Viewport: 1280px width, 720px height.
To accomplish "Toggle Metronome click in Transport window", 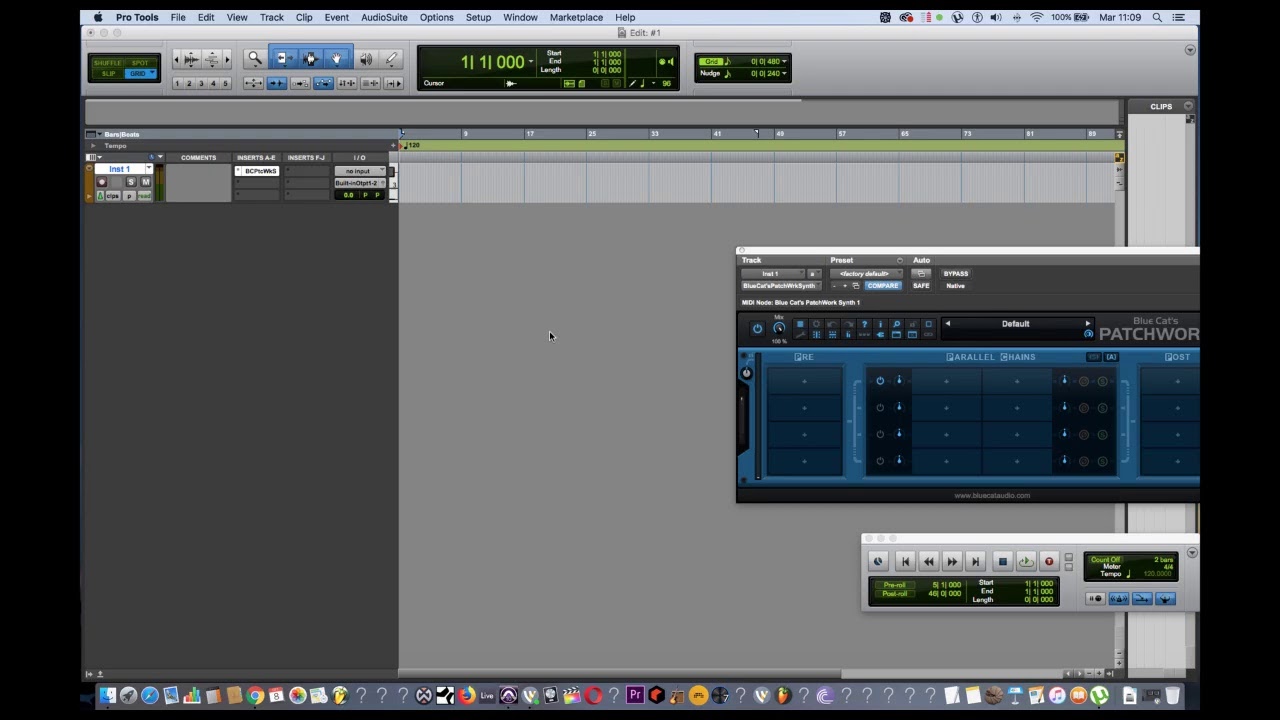I will coord(1119,598).
